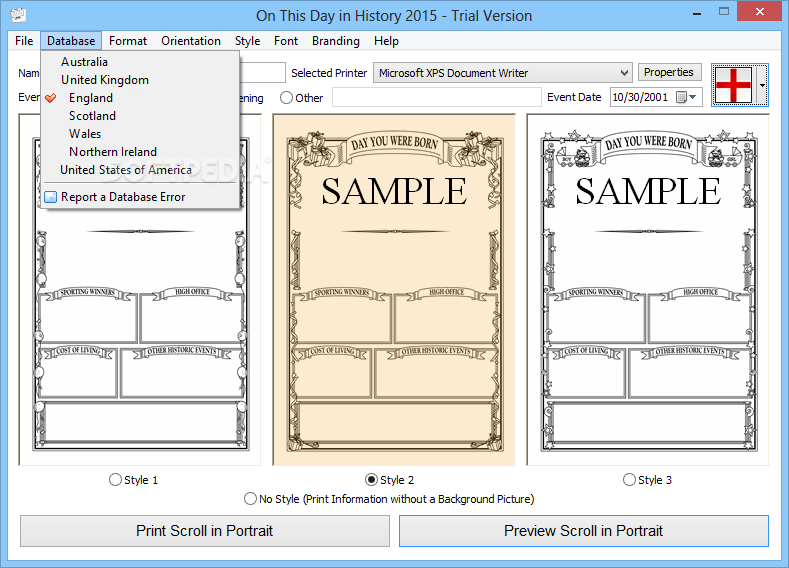
Task: Click the Style 2 scroll thumbnail
Action: [394, 290]
